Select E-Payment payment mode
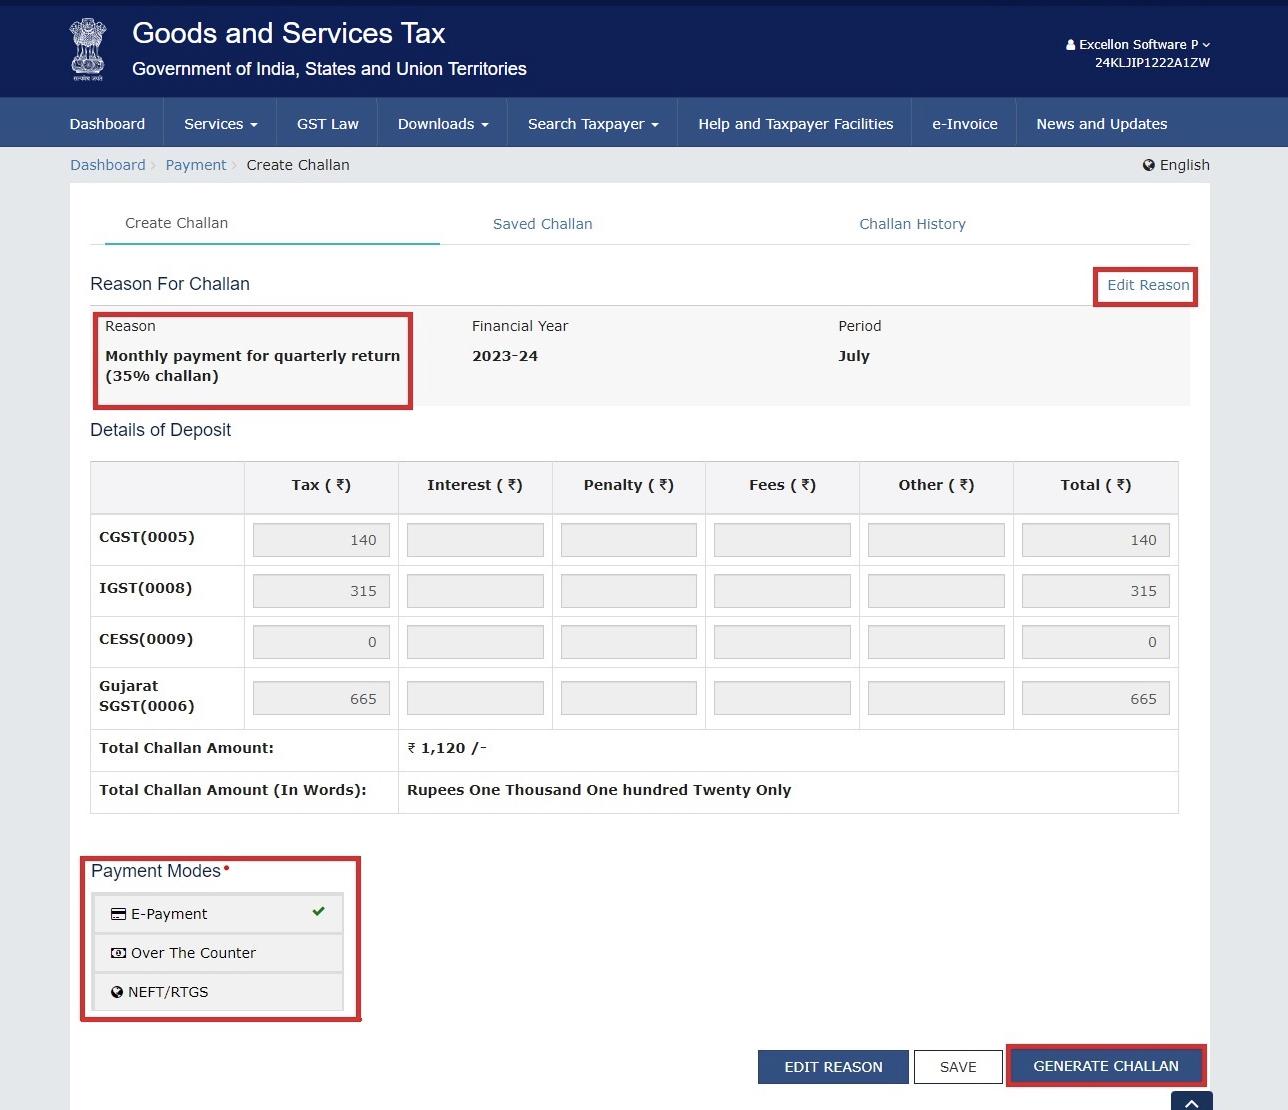Viewport: 1288px width, 1110px height. click(218, 914)
